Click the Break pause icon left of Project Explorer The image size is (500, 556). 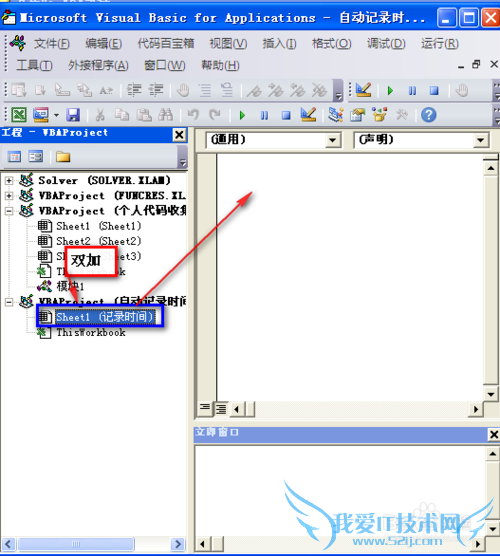pos(265,115)
